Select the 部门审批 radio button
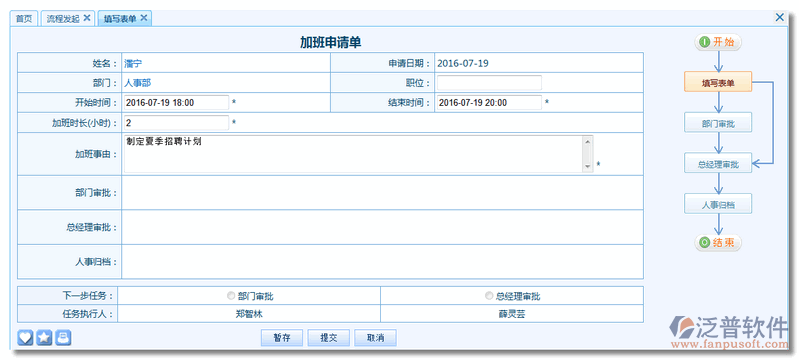Viewport: 799px width, 360px height. point(231,295)
